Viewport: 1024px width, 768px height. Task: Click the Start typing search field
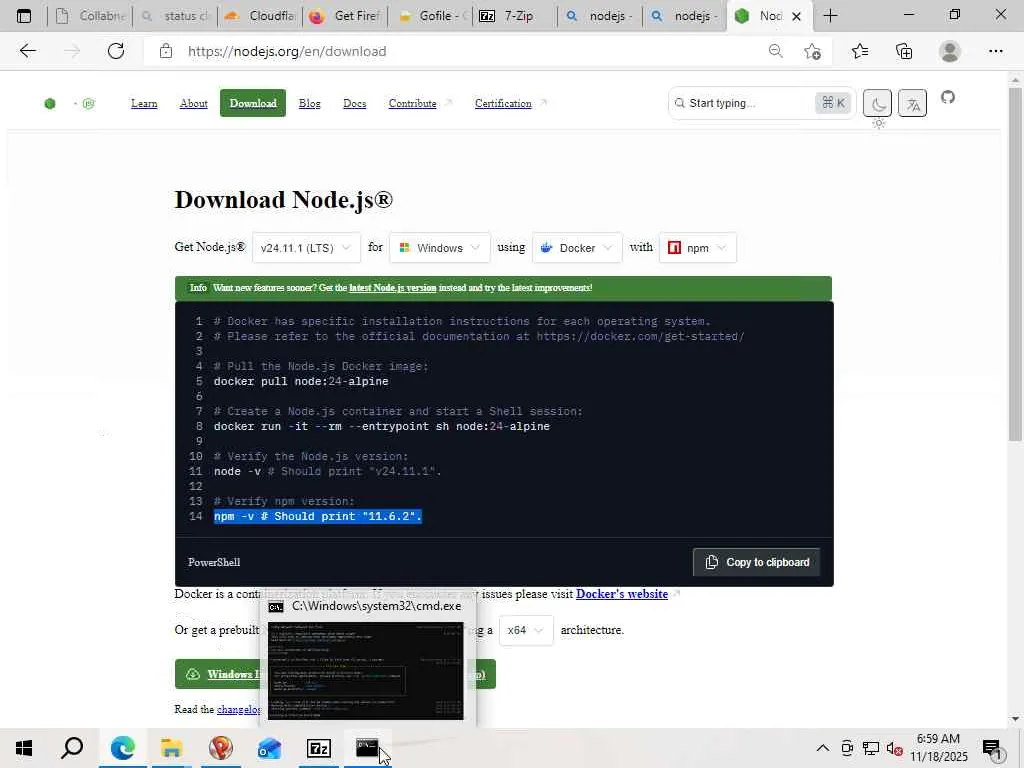coord(750,103)
